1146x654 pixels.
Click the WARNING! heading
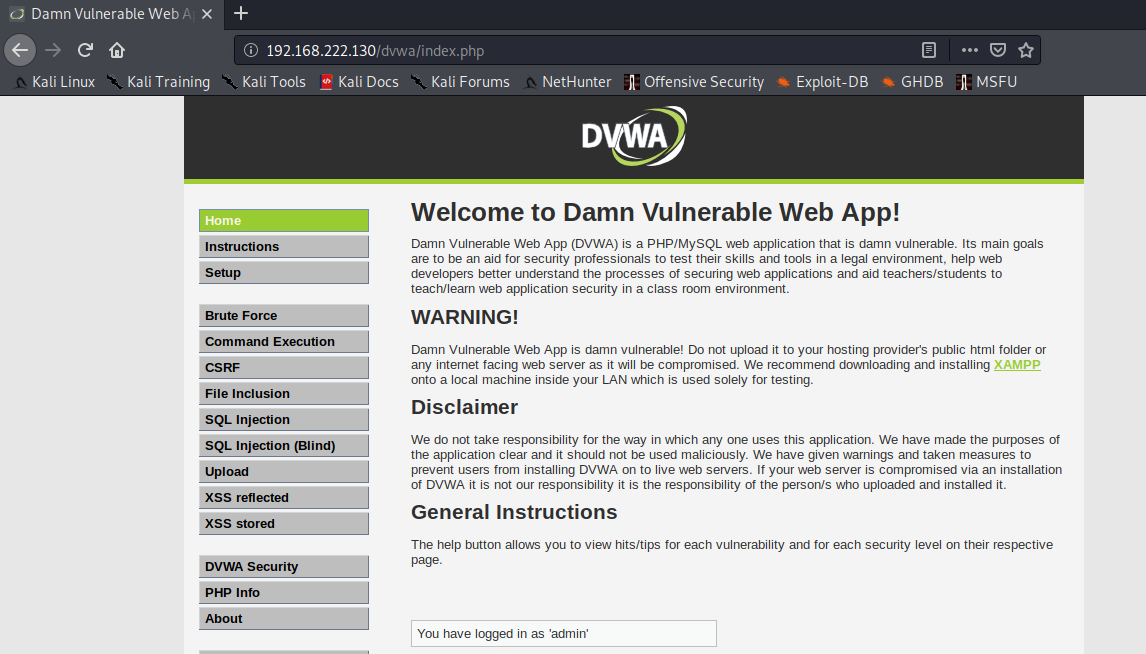[464, 317]
